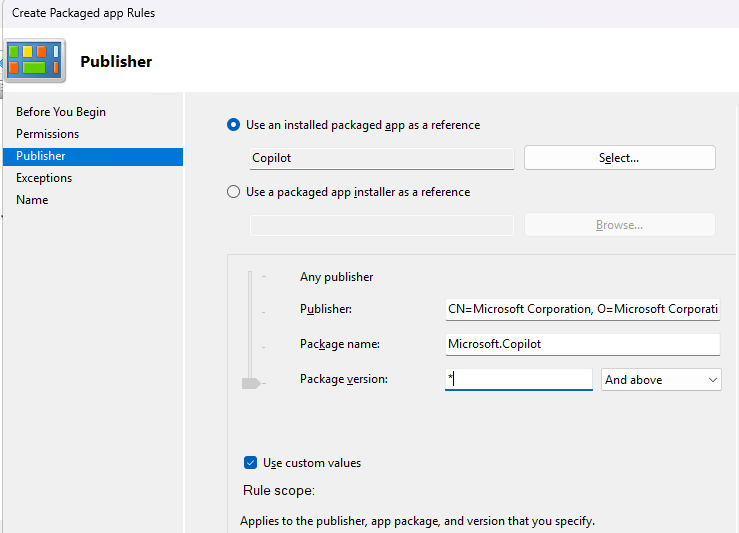Go to the Permissions step
Image resolution: width=739 pixels, height=533 pixels.
point(47,134)
